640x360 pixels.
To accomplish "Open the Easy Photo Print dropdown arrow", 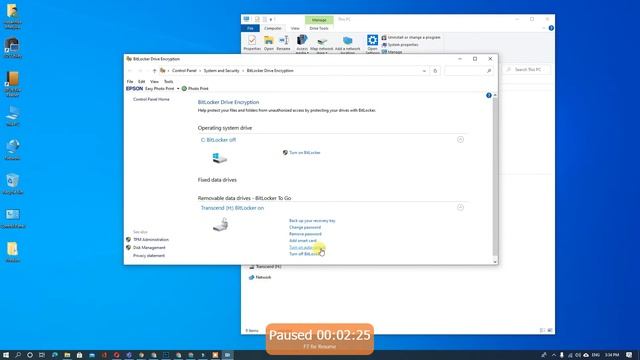I will pos(178,89).
